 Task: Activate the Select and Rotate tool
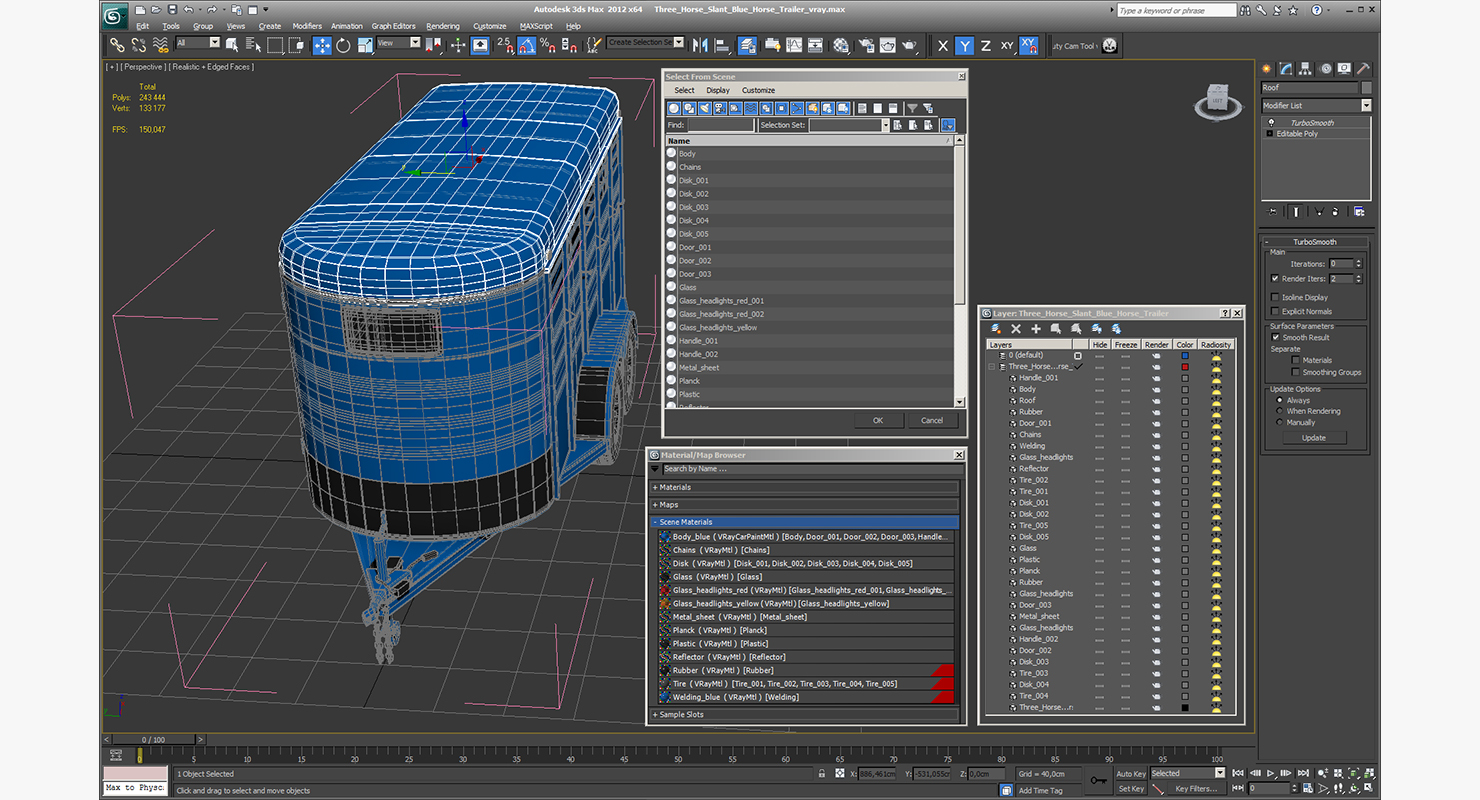coord(343,45)
